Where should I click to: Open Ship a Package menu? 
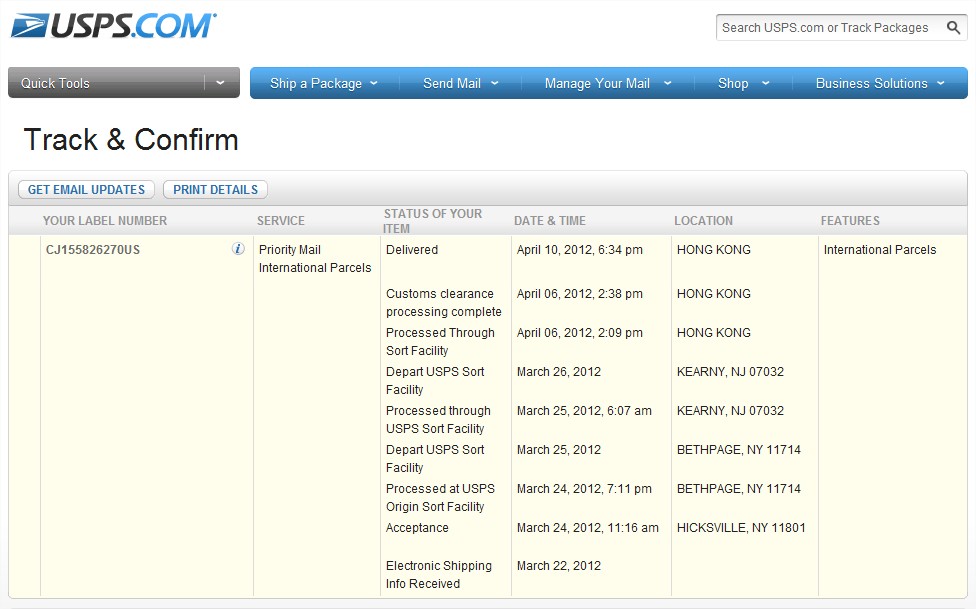316,83
